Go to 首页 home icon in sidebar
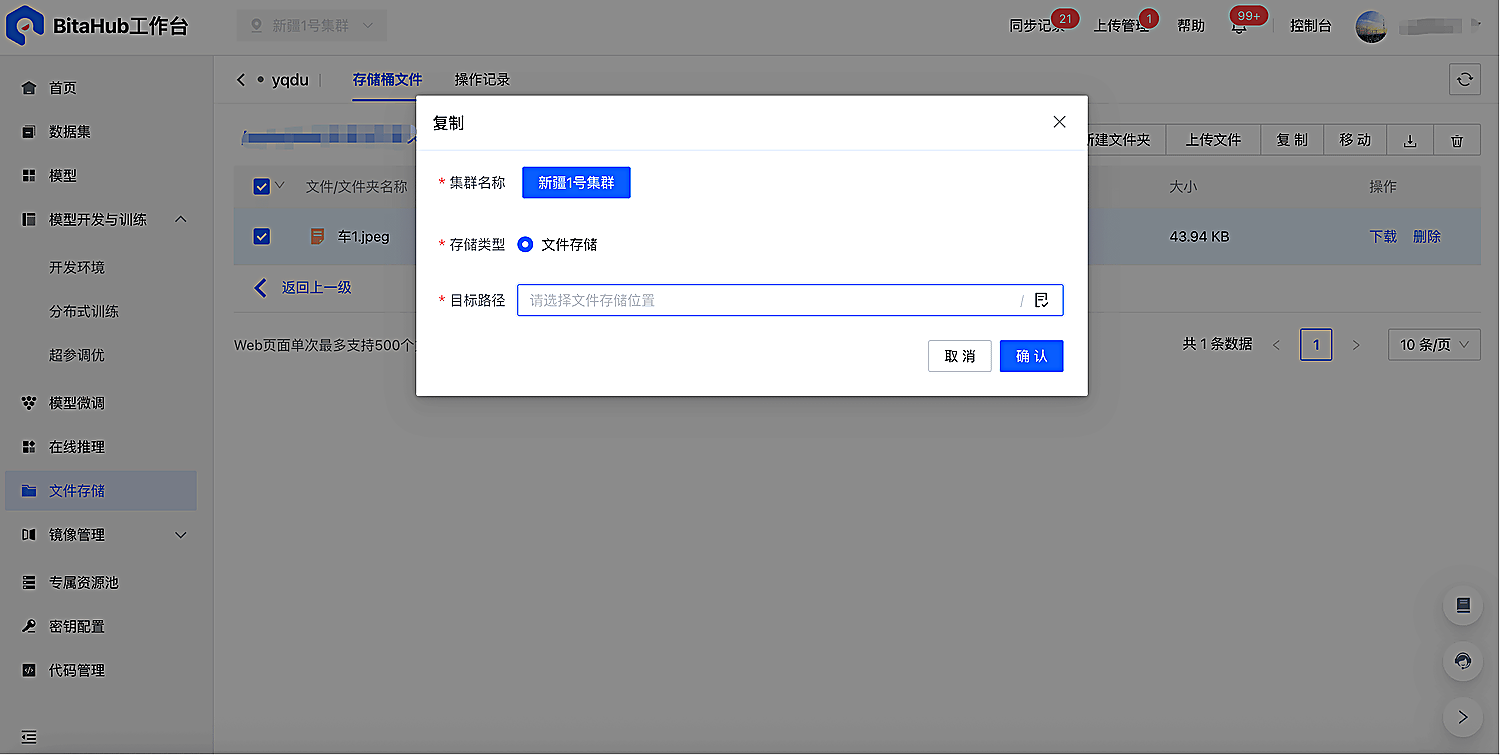This screenshot has height=755, width=1500. click(x=29, y=88)
